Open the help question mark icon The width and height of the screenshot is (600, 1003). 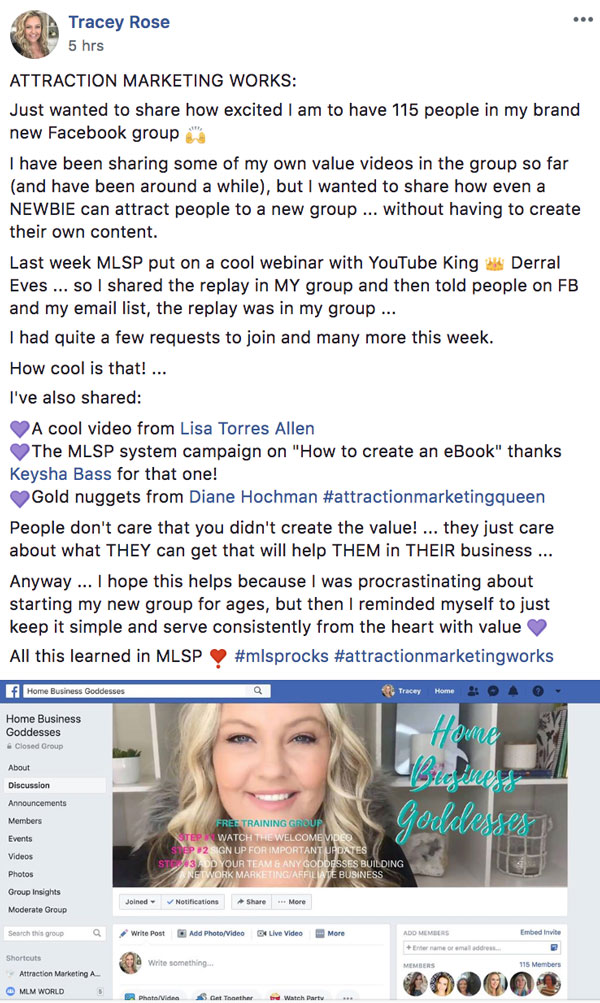click(x=538, y=691)
